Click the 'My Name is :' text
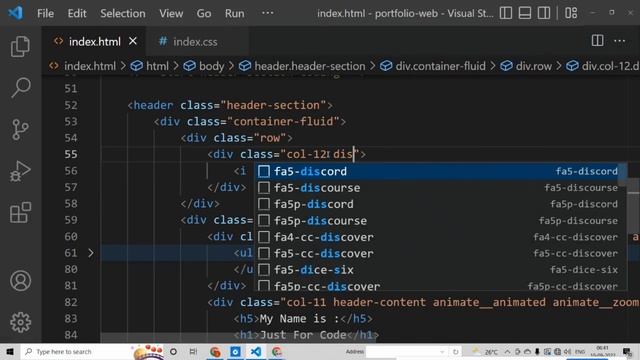Image resolution: width=640 pixels, height=360 pixels. point(300,319)
